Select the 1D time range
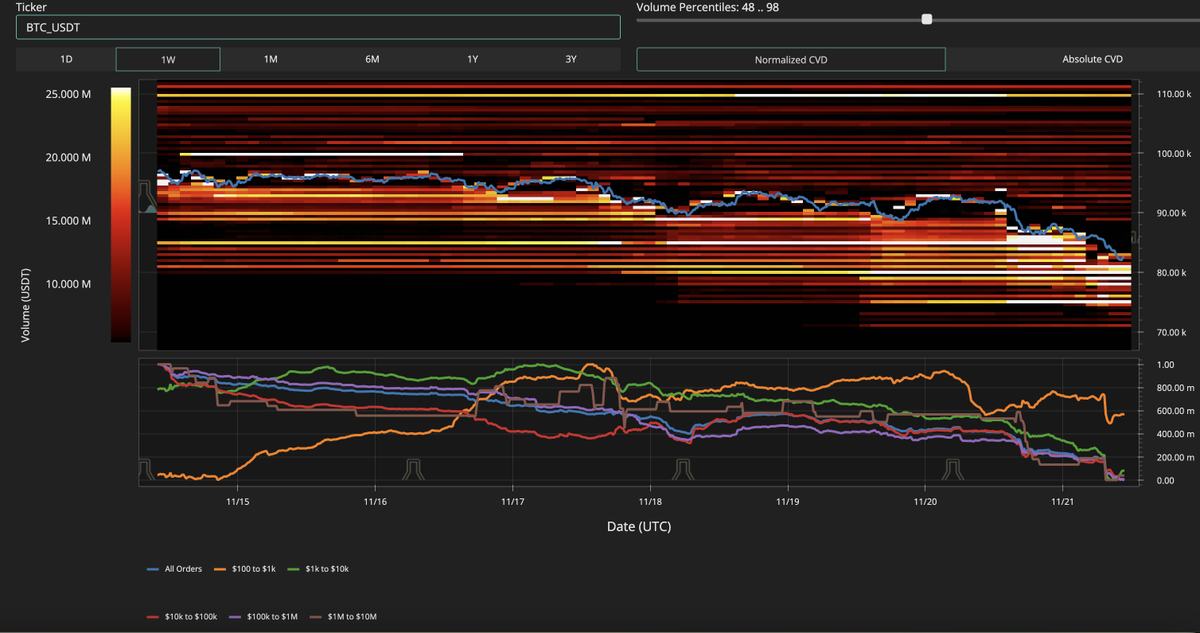1200x633 pixels. (66, 59)
